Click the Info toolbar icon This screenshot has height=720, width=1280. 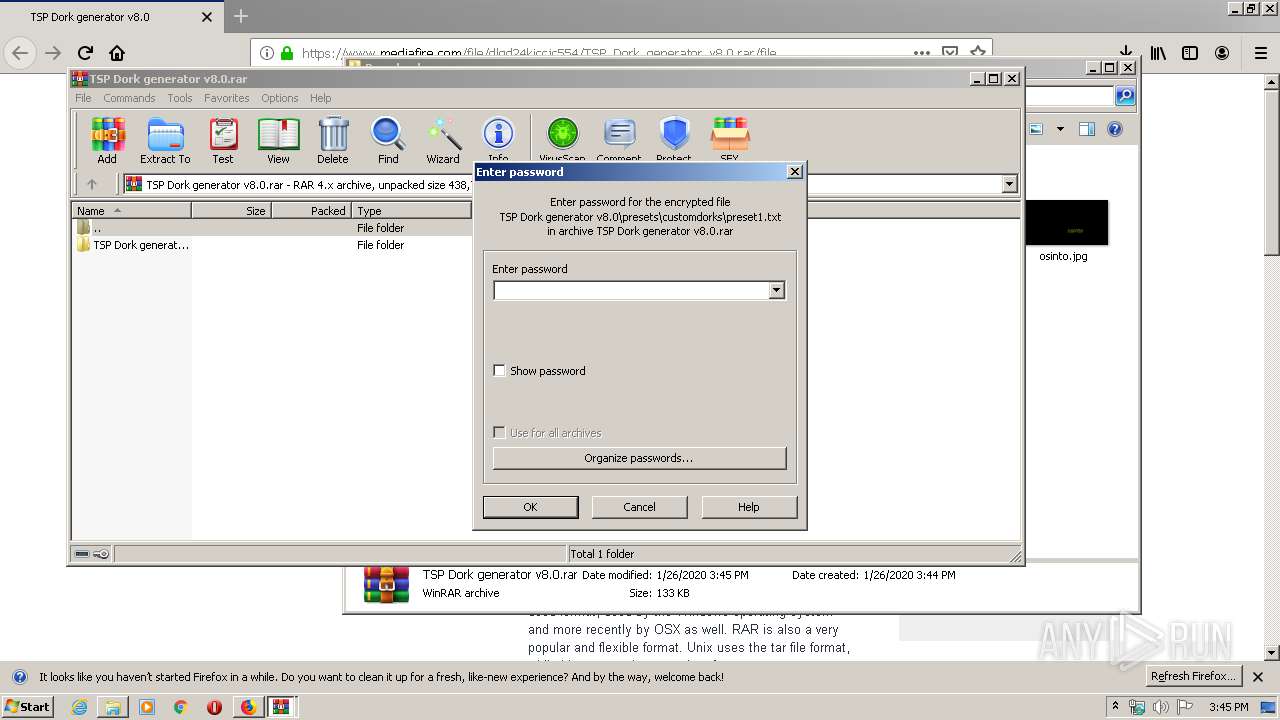(498, 138)
